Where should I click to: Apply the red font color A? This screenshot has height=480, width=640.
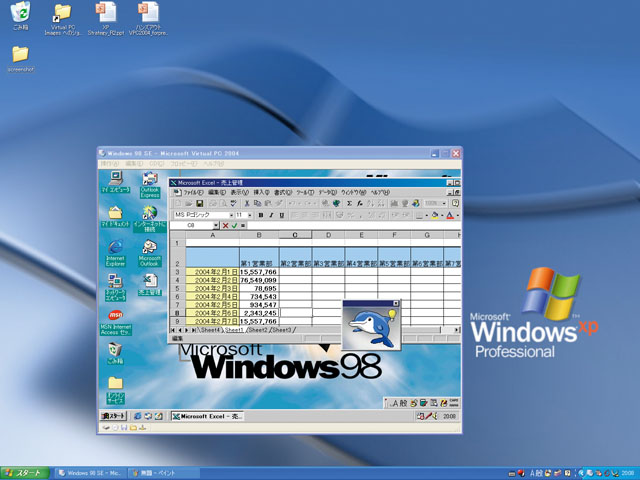click(450, 215)
